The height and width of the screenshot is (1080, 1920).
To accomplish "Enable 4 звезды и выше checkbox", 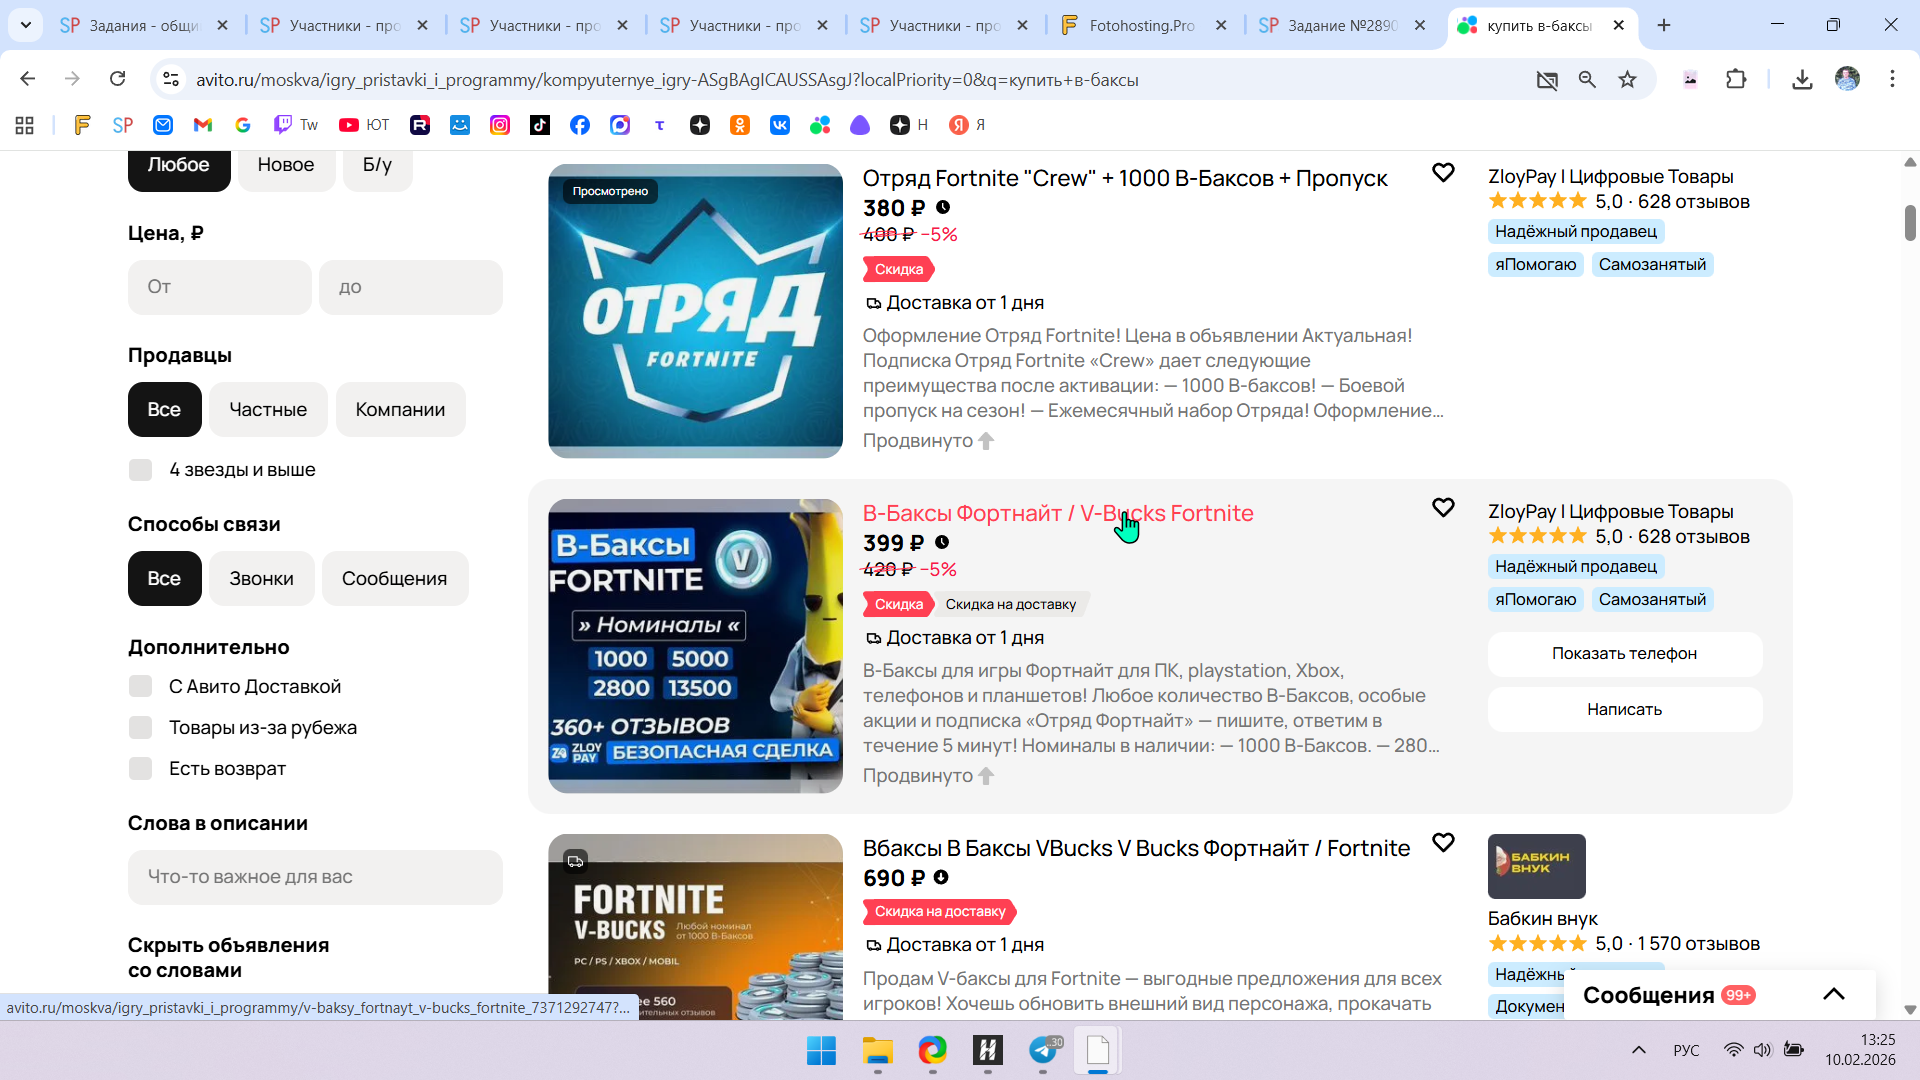I will (141, 470).
